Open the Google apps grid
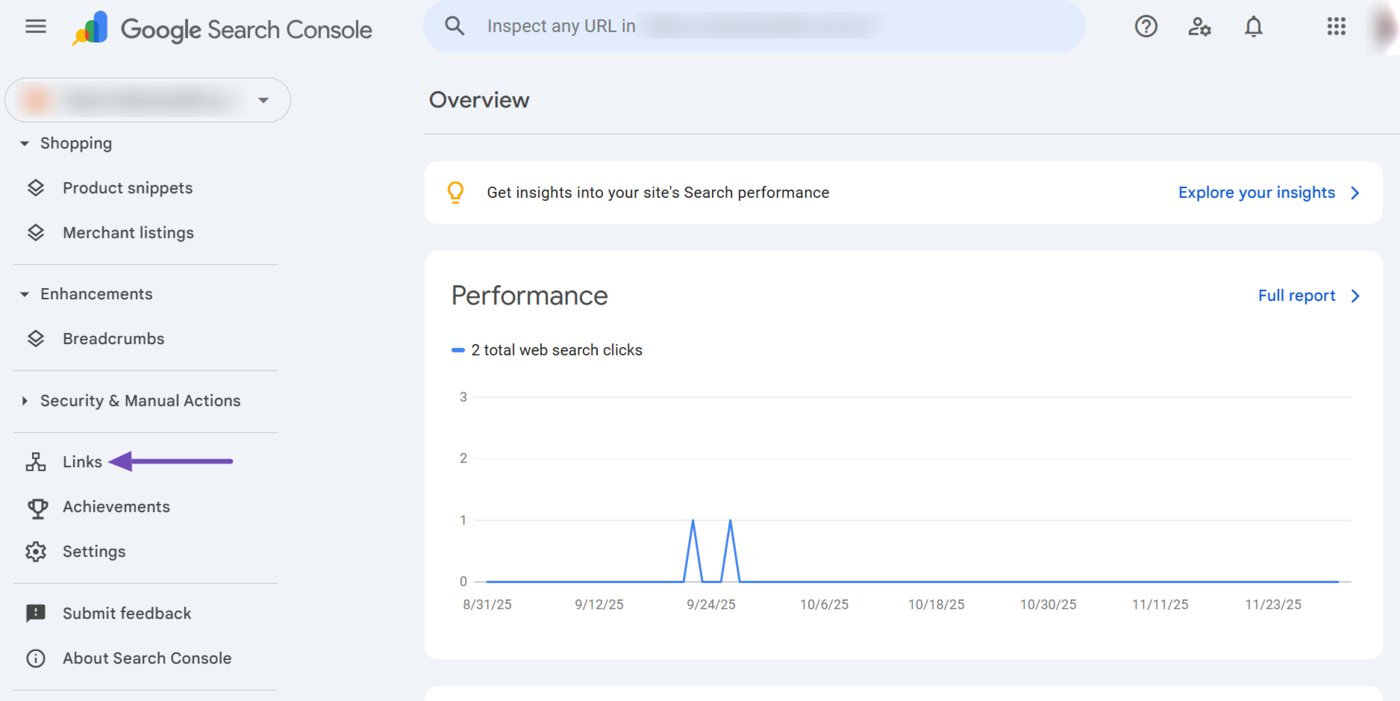 coord(1337,26)
